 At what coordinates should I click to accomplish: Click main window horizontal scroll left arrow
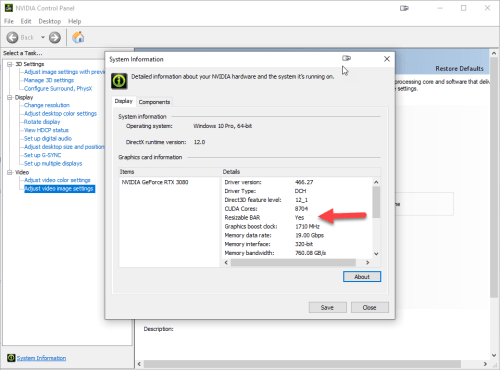pos(139,364)
